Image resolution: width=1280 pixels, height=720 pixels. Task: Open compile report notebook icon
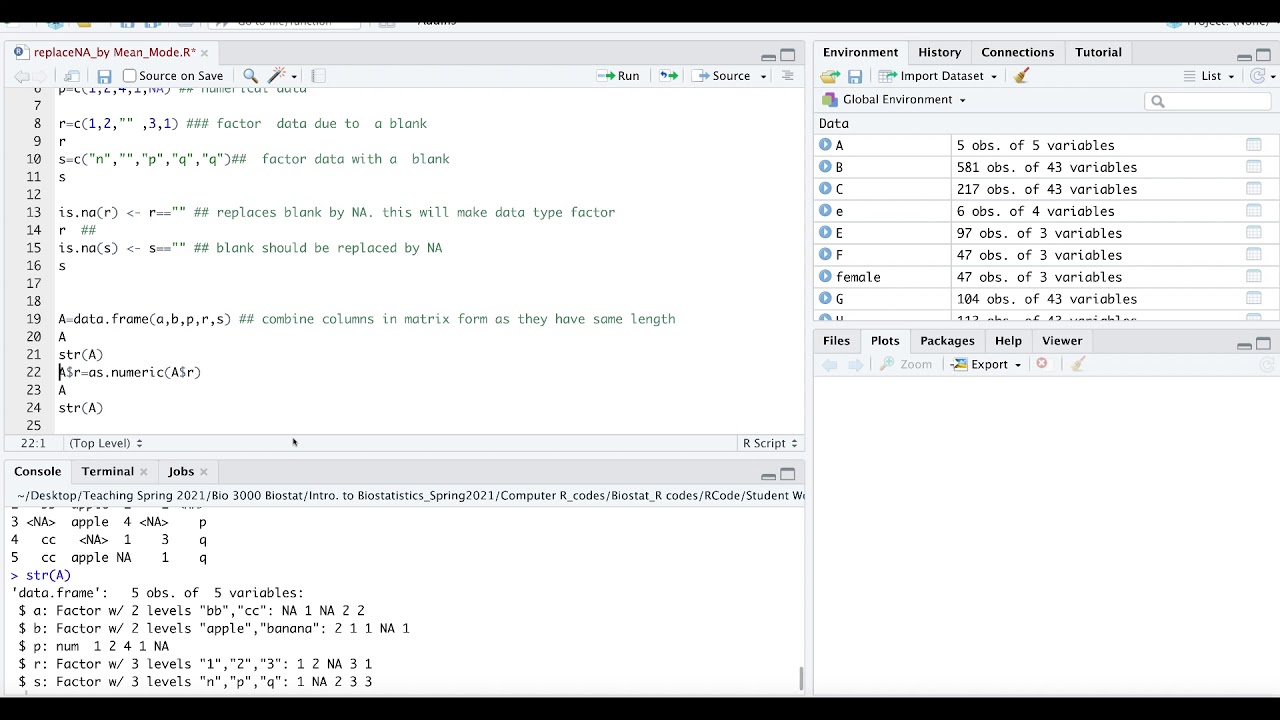[318, 76]
